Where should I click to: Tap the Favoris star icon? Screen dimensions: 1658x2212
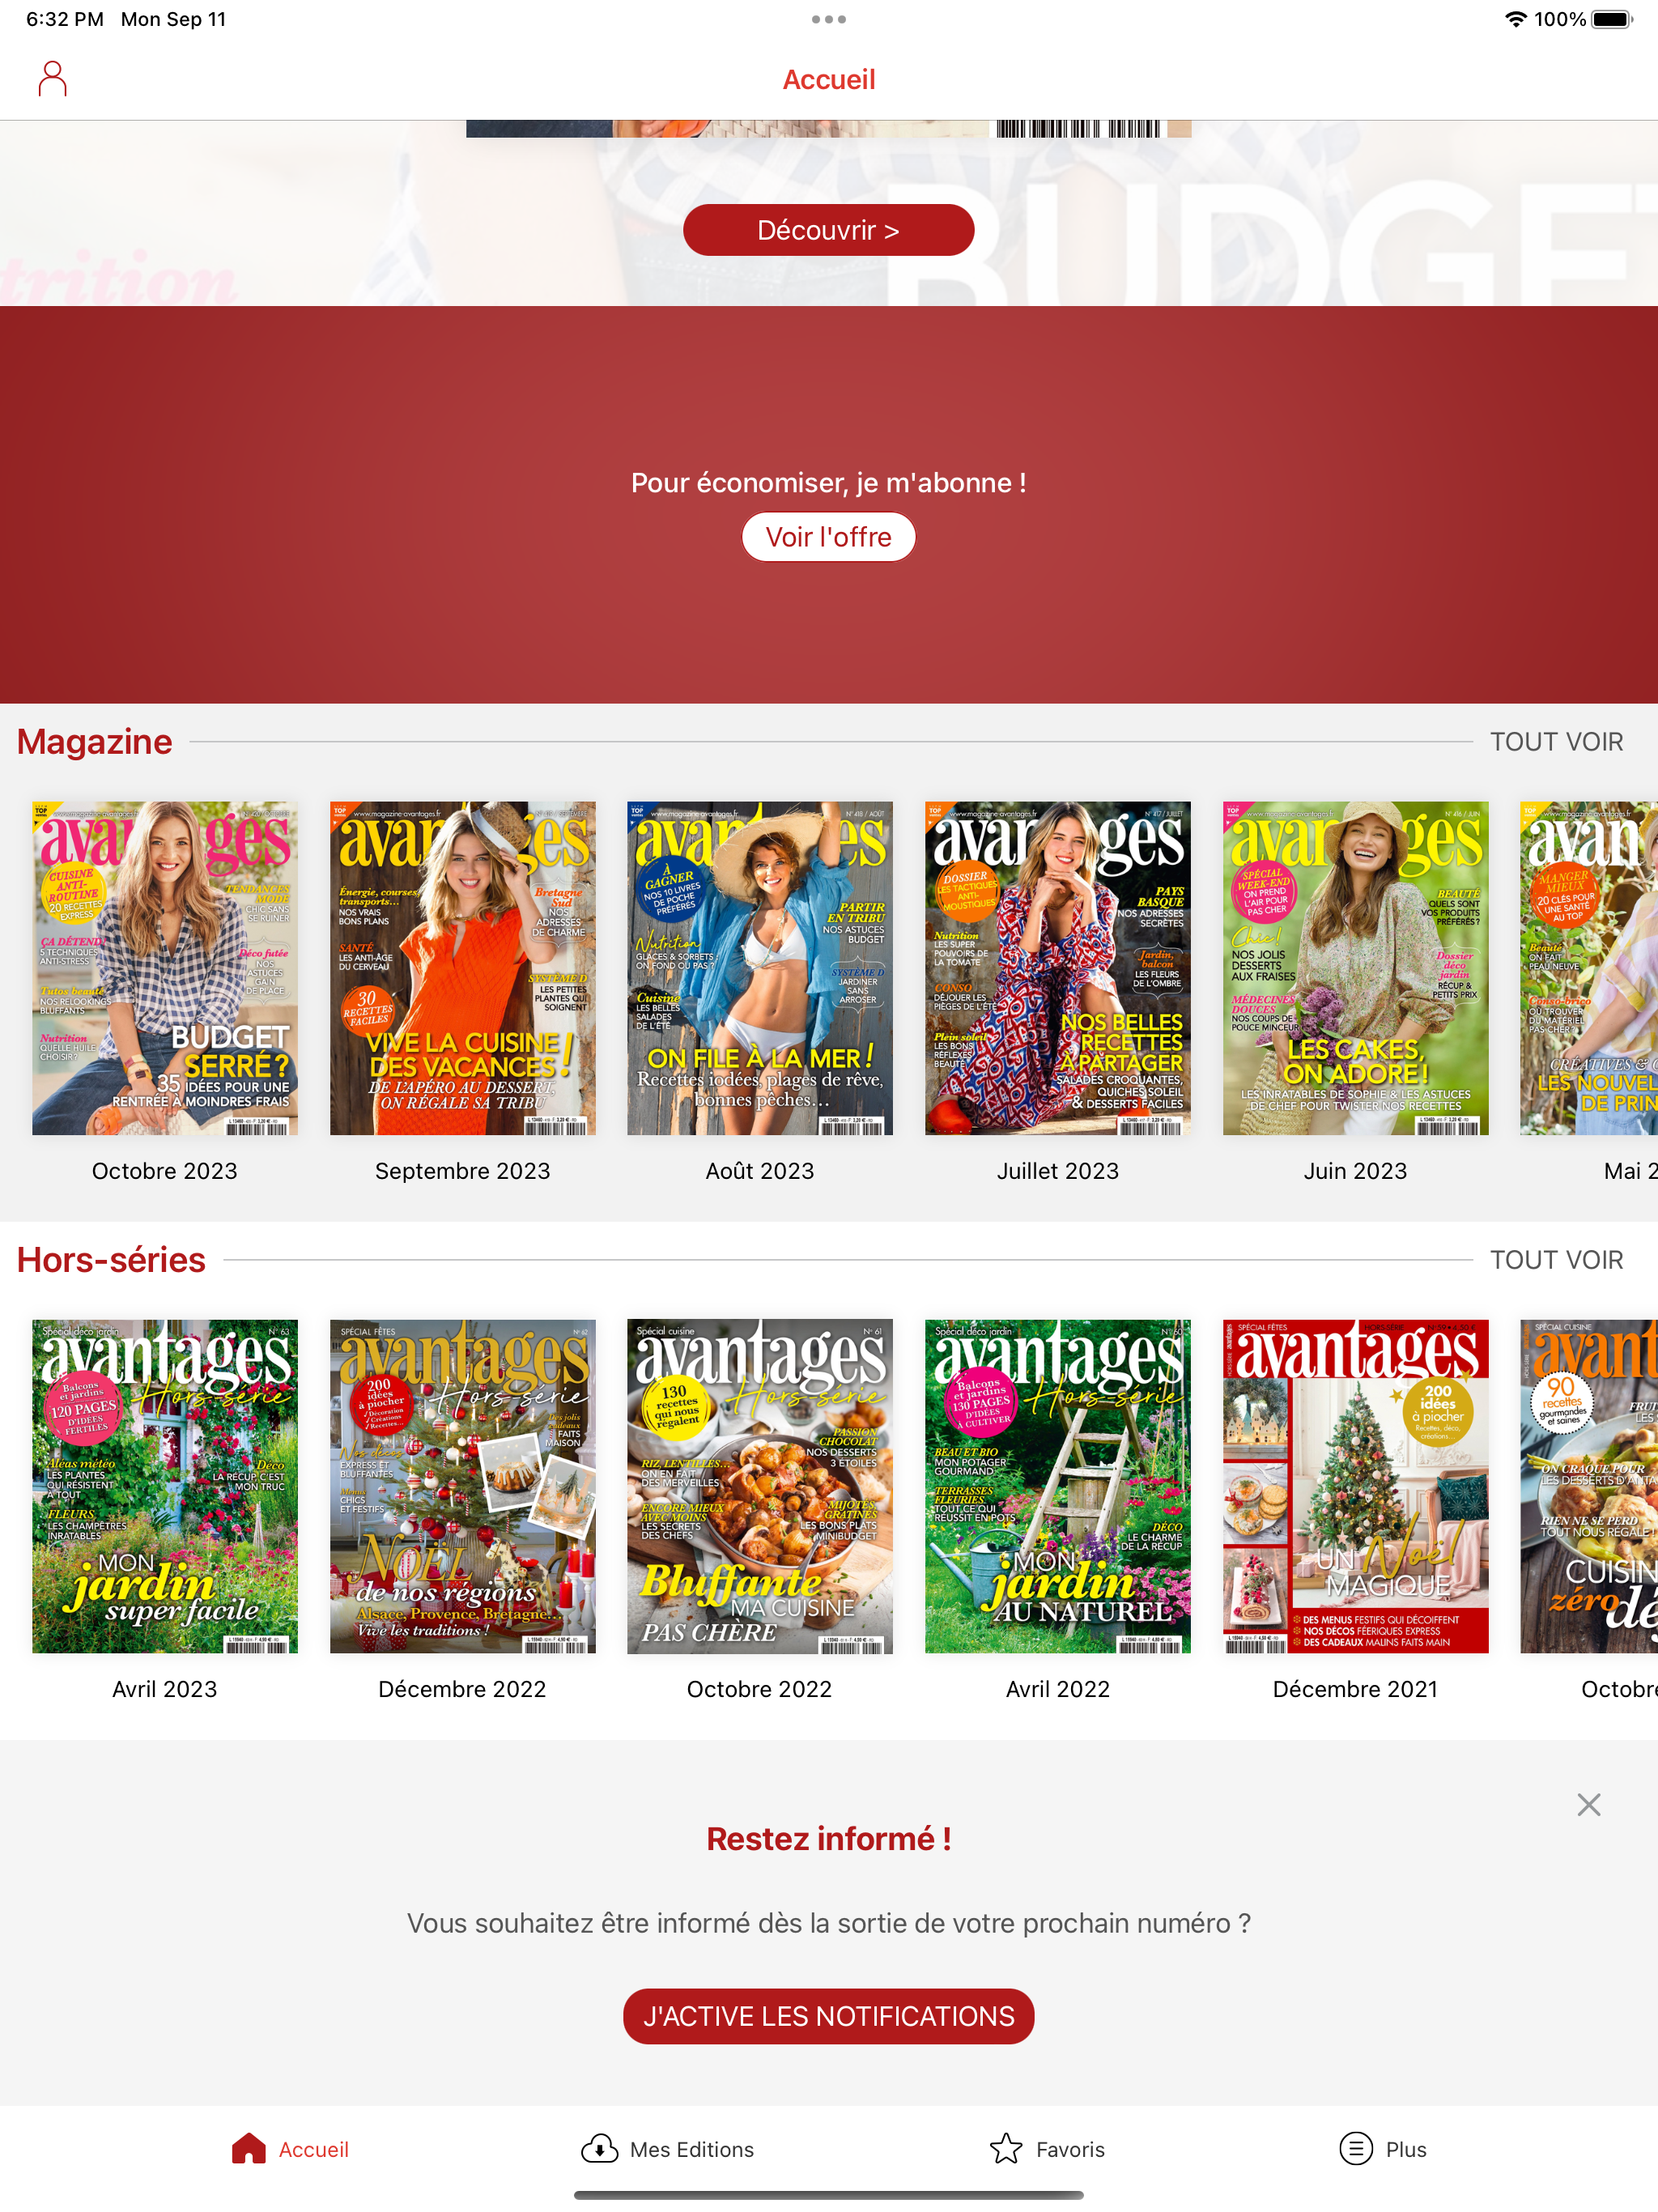coord(1006,2149)
